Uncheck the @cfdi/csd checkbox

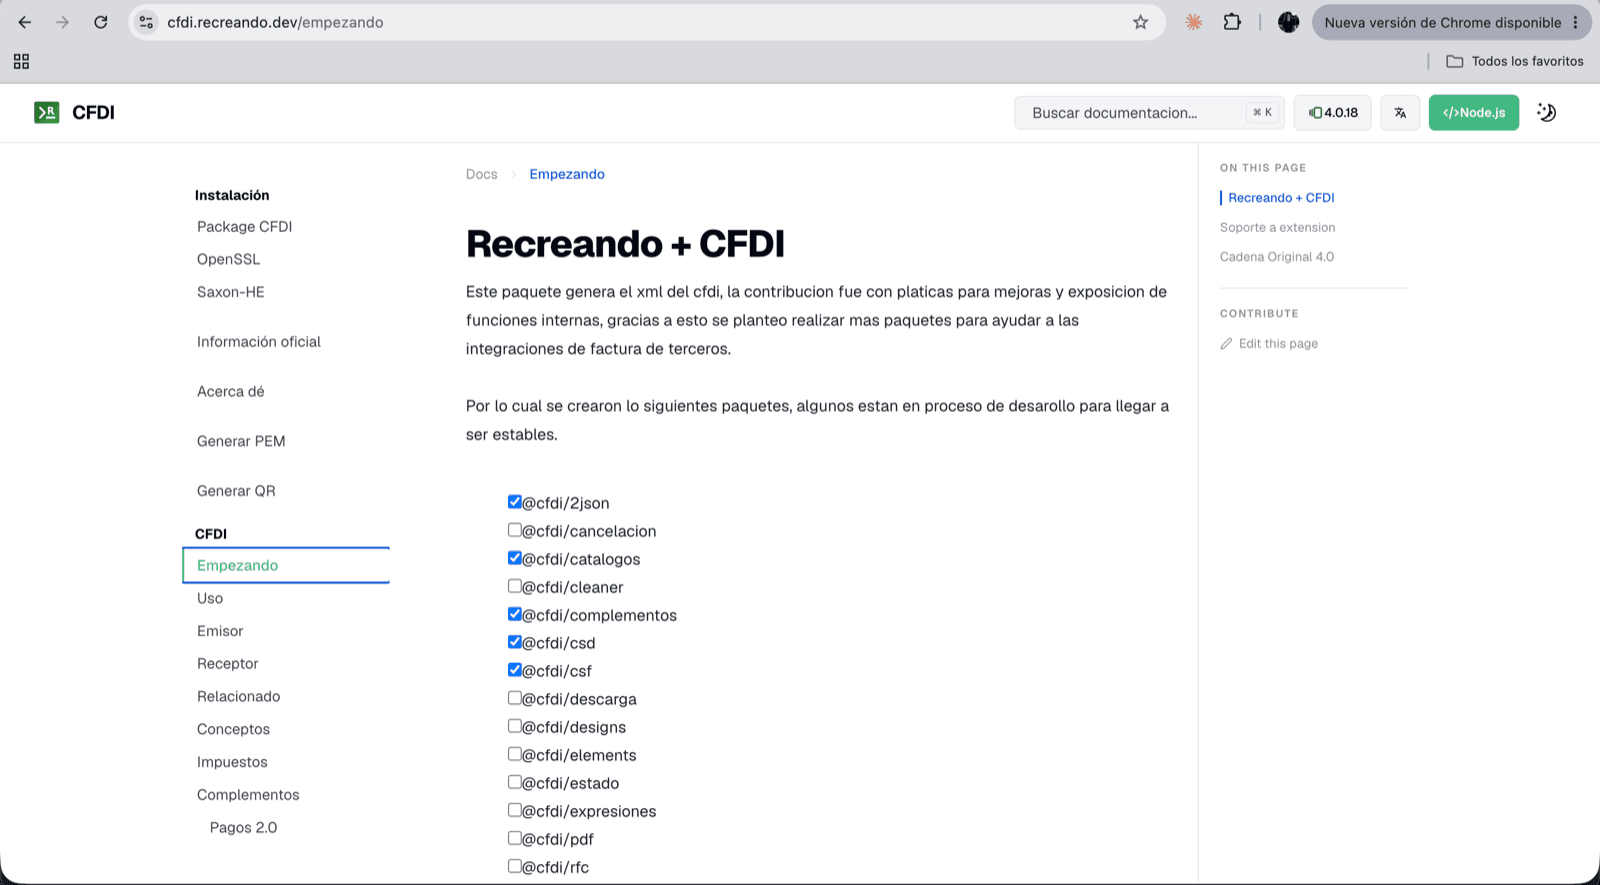[514, 642]
